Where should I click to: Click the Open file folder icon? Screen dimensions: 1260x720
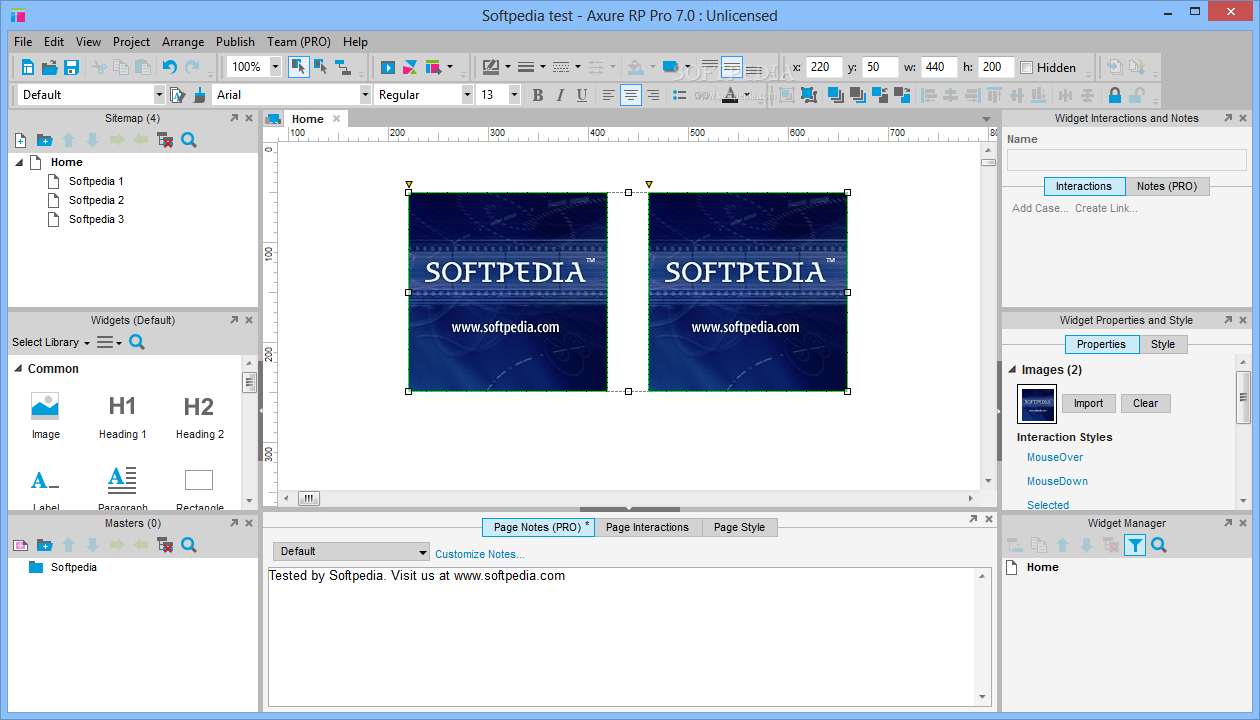click(x=49, y=67)
